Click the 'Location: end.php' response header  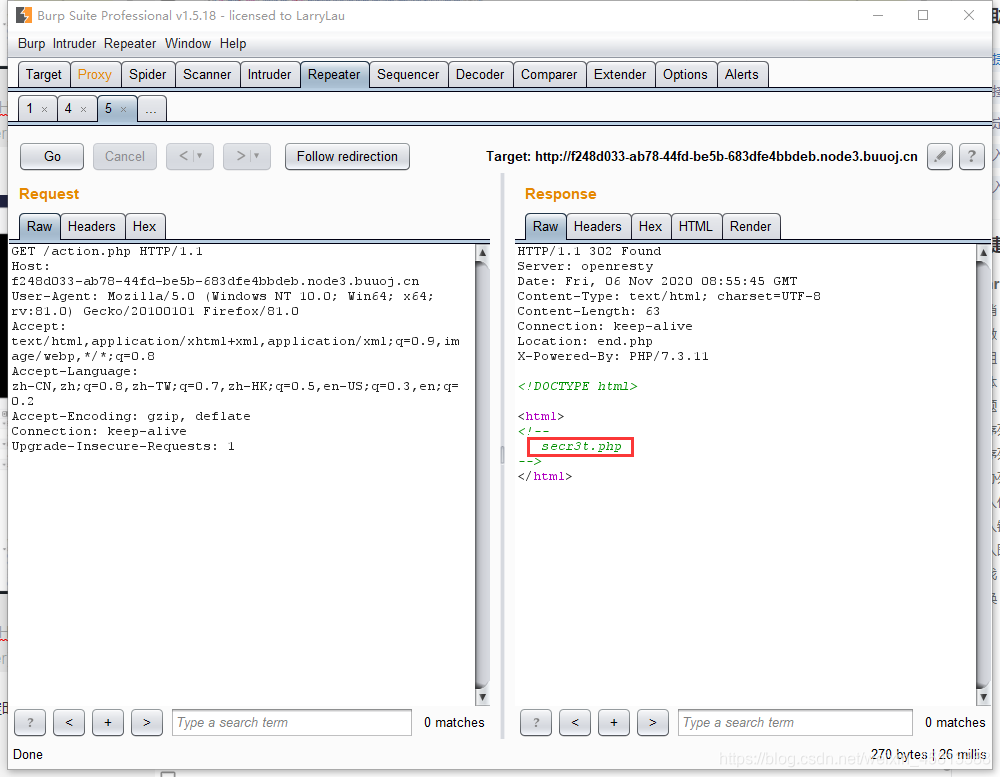[x=585, y=341]
